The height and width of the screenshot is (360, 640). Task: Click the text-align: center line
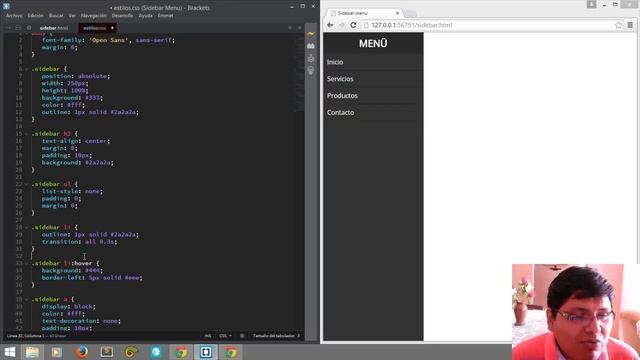point(76,141)
